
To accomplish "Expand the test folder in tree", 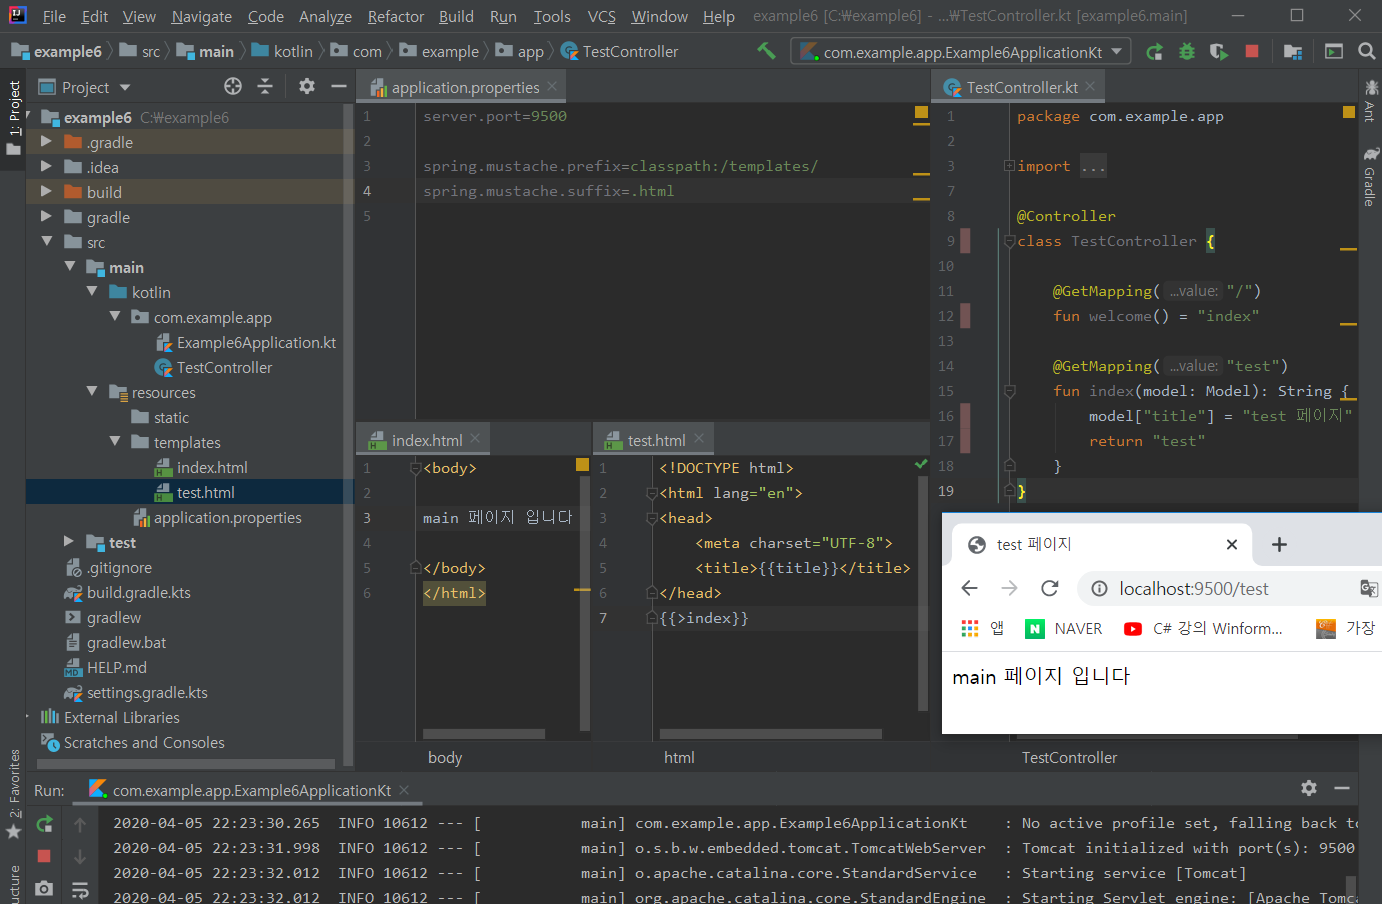I will 69,542.
